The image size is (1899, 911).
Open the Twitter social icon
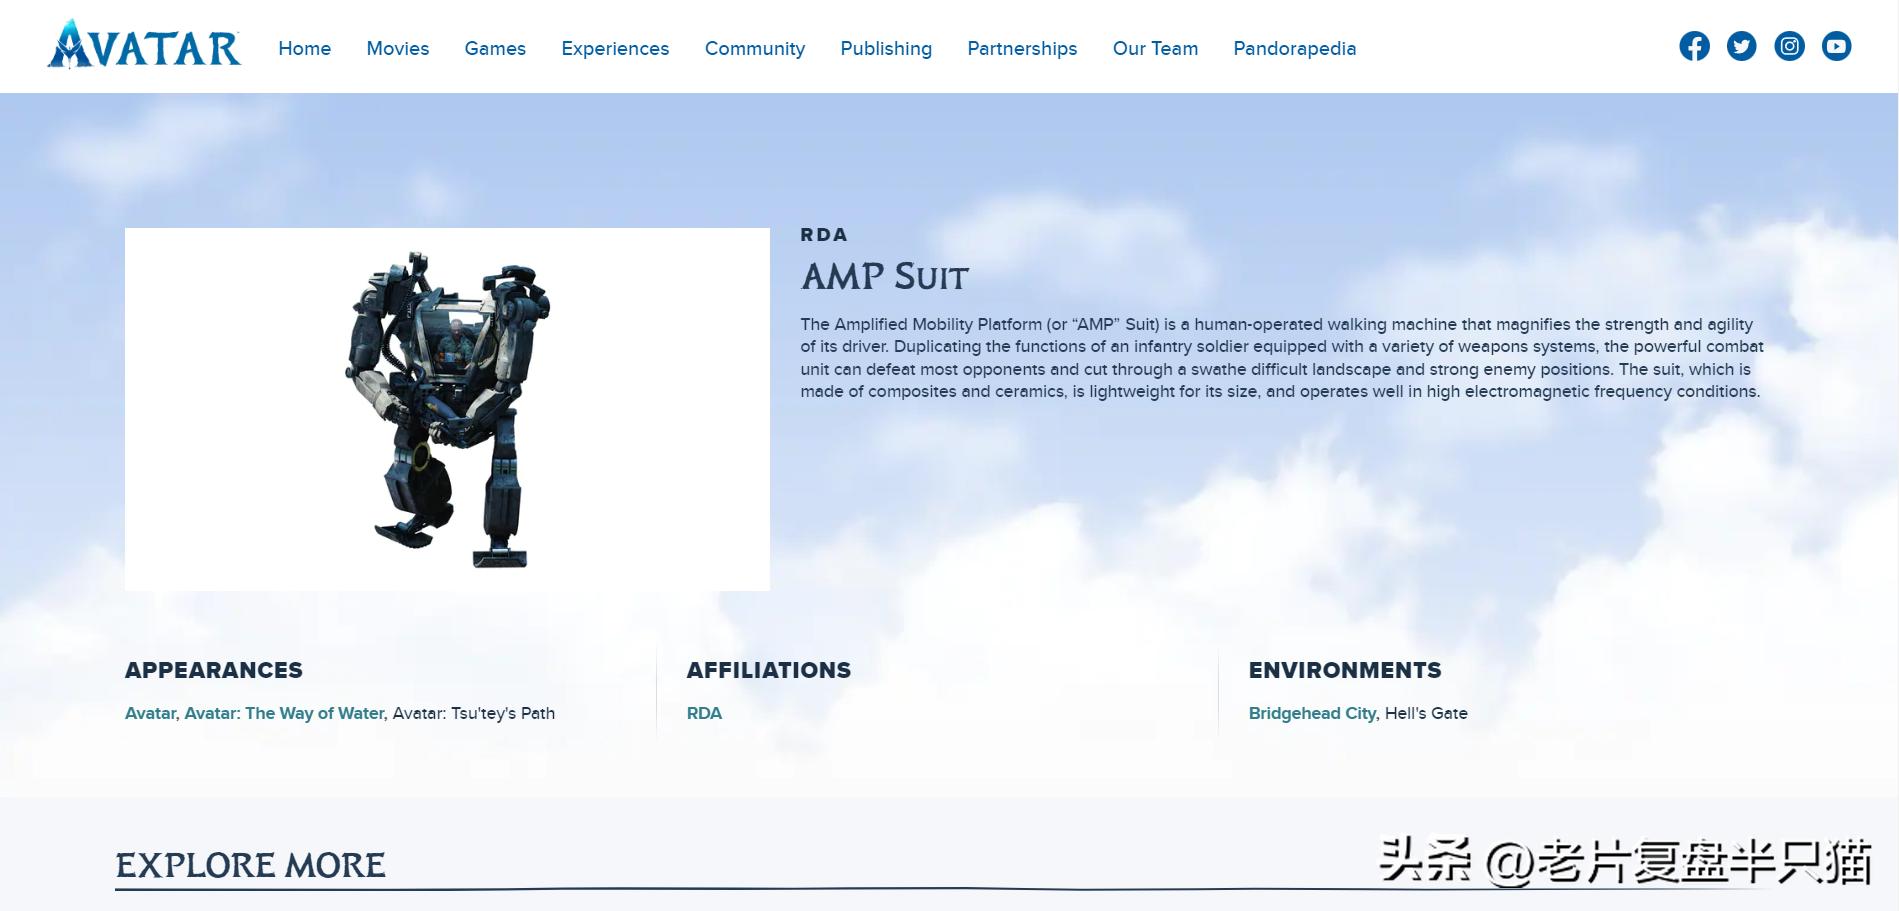click(1741, 46)
